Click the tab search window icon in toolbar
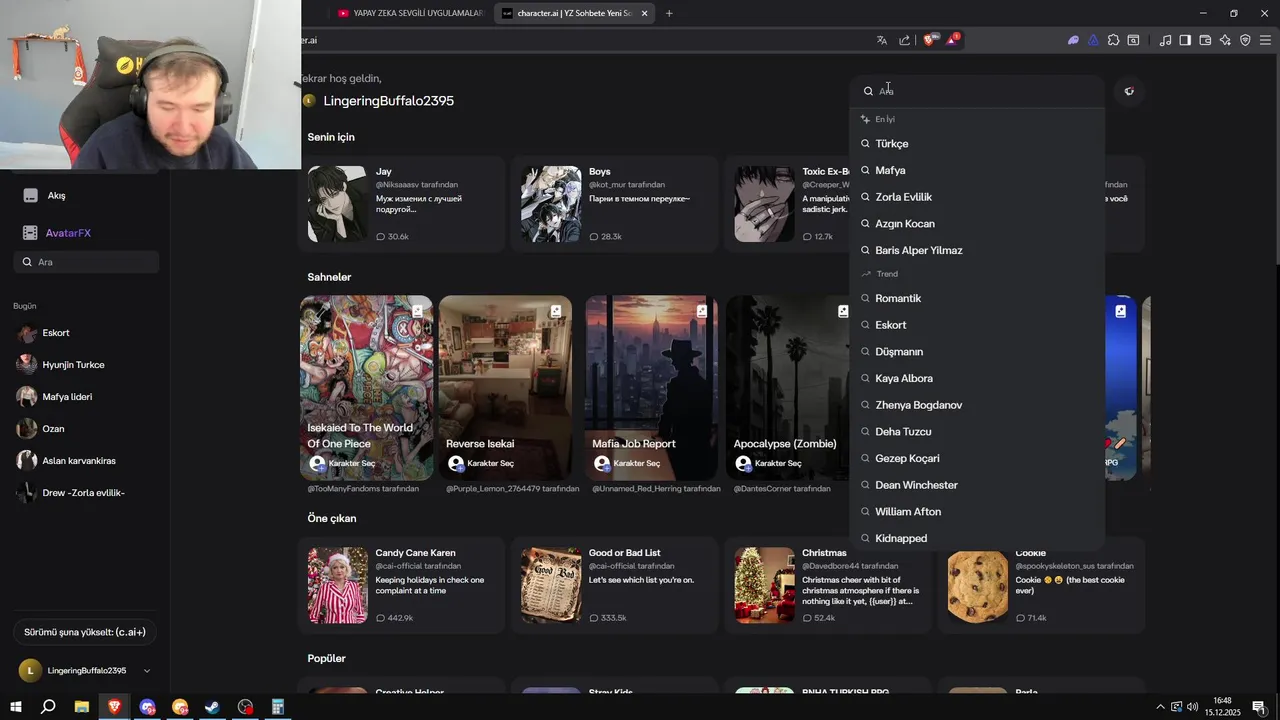Screen dimensions: 1280x720 (1133, 40)
